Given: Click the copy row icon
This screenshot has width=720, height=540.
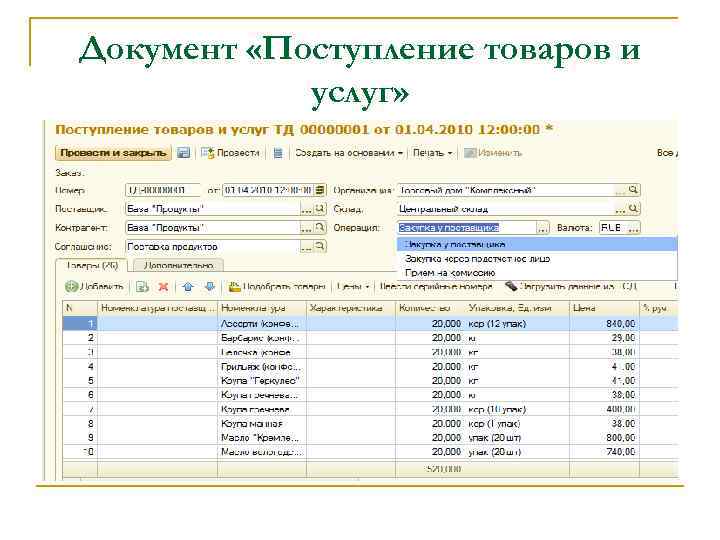Looking at the screenshot, I should 142,287.
